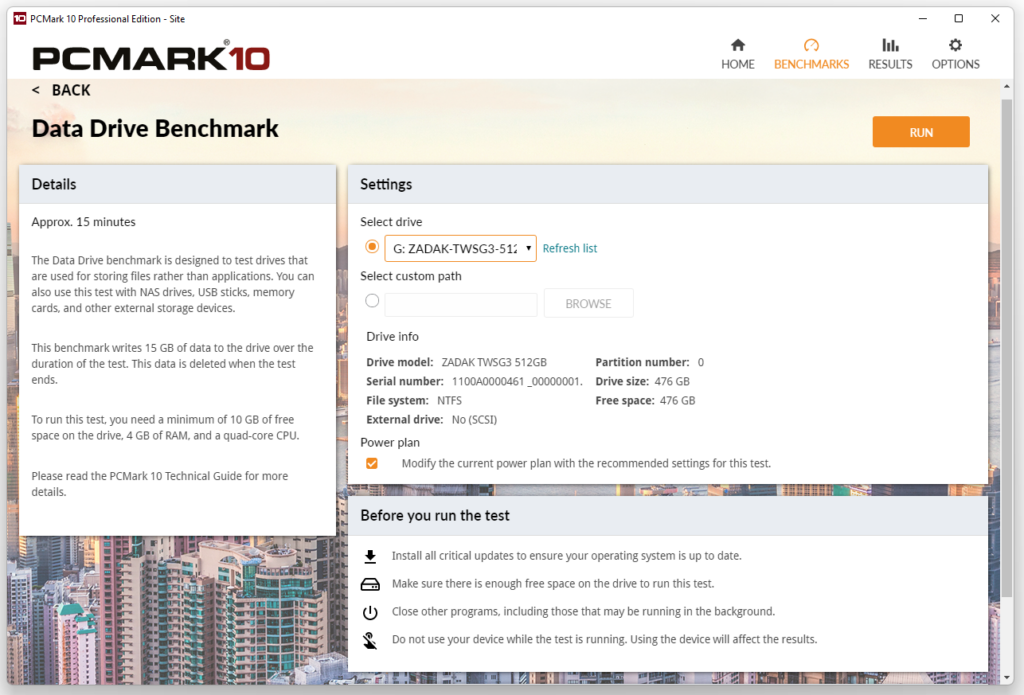Switch to the RESULTS menu label
The width and height of the screenshot is (1024, 695).
pos(890,64)
